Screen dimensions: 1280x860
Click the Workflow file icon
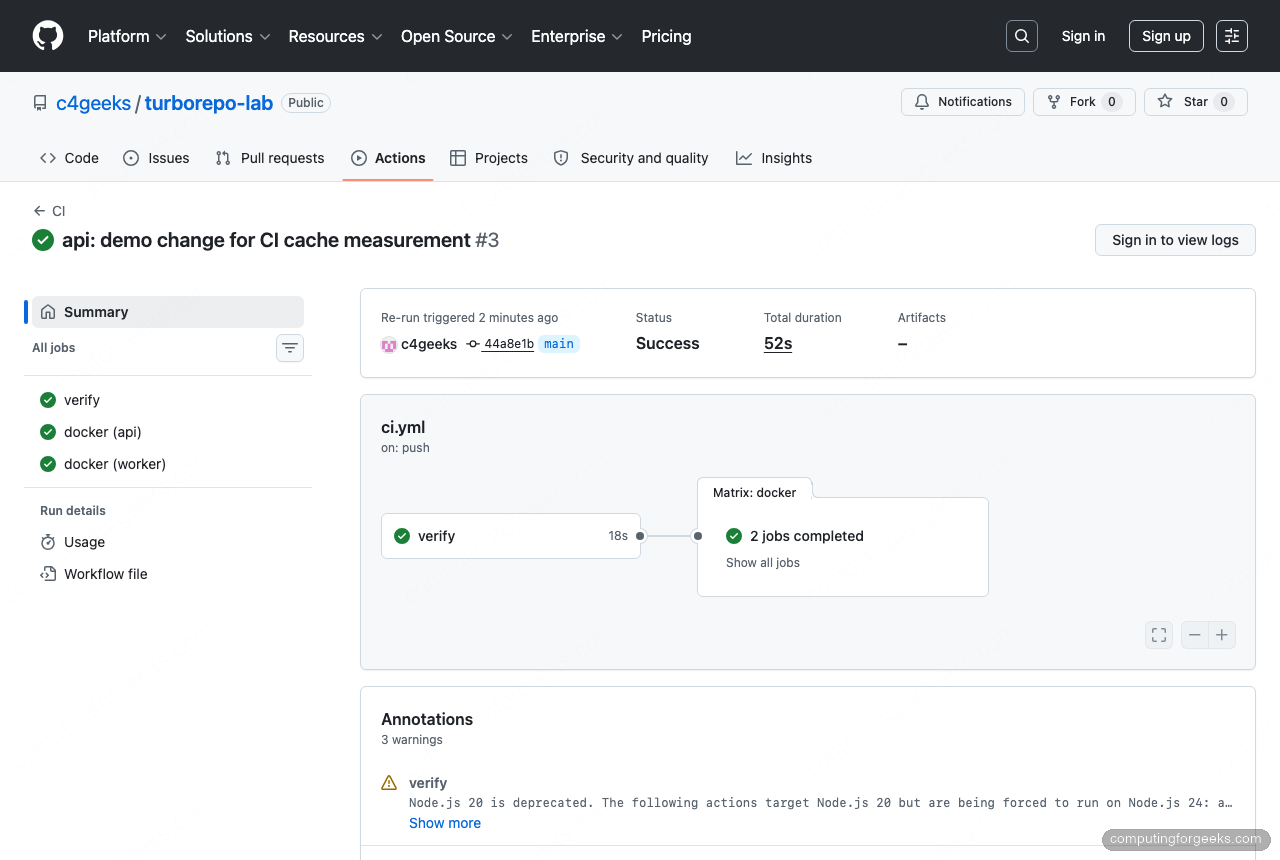click(x=48, y=574)
